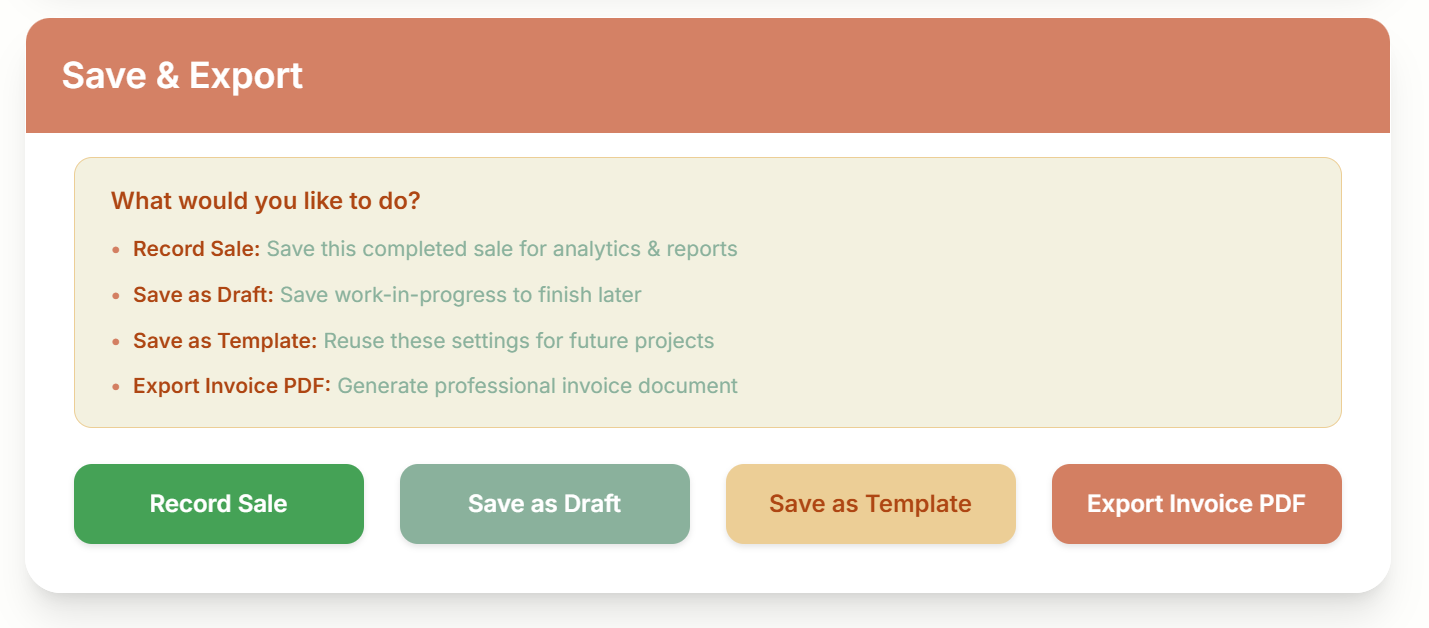Click the Export Invoice PDF button
Viewport: 1429px width, 628px height.
pos(1196,504)
